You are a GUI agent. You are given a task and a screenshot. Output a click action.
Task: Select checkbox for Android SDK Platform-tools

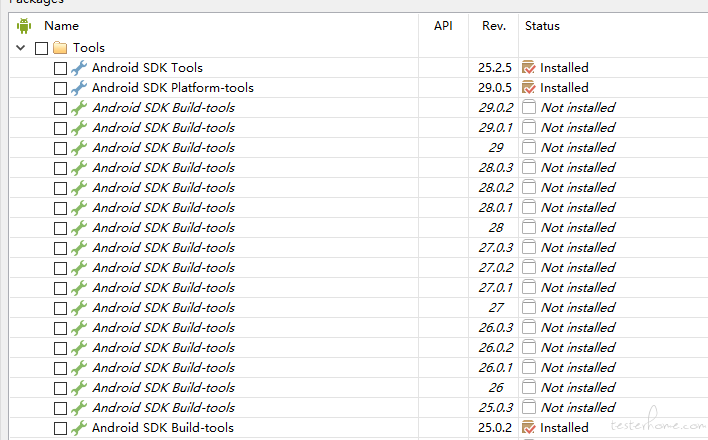60,89
